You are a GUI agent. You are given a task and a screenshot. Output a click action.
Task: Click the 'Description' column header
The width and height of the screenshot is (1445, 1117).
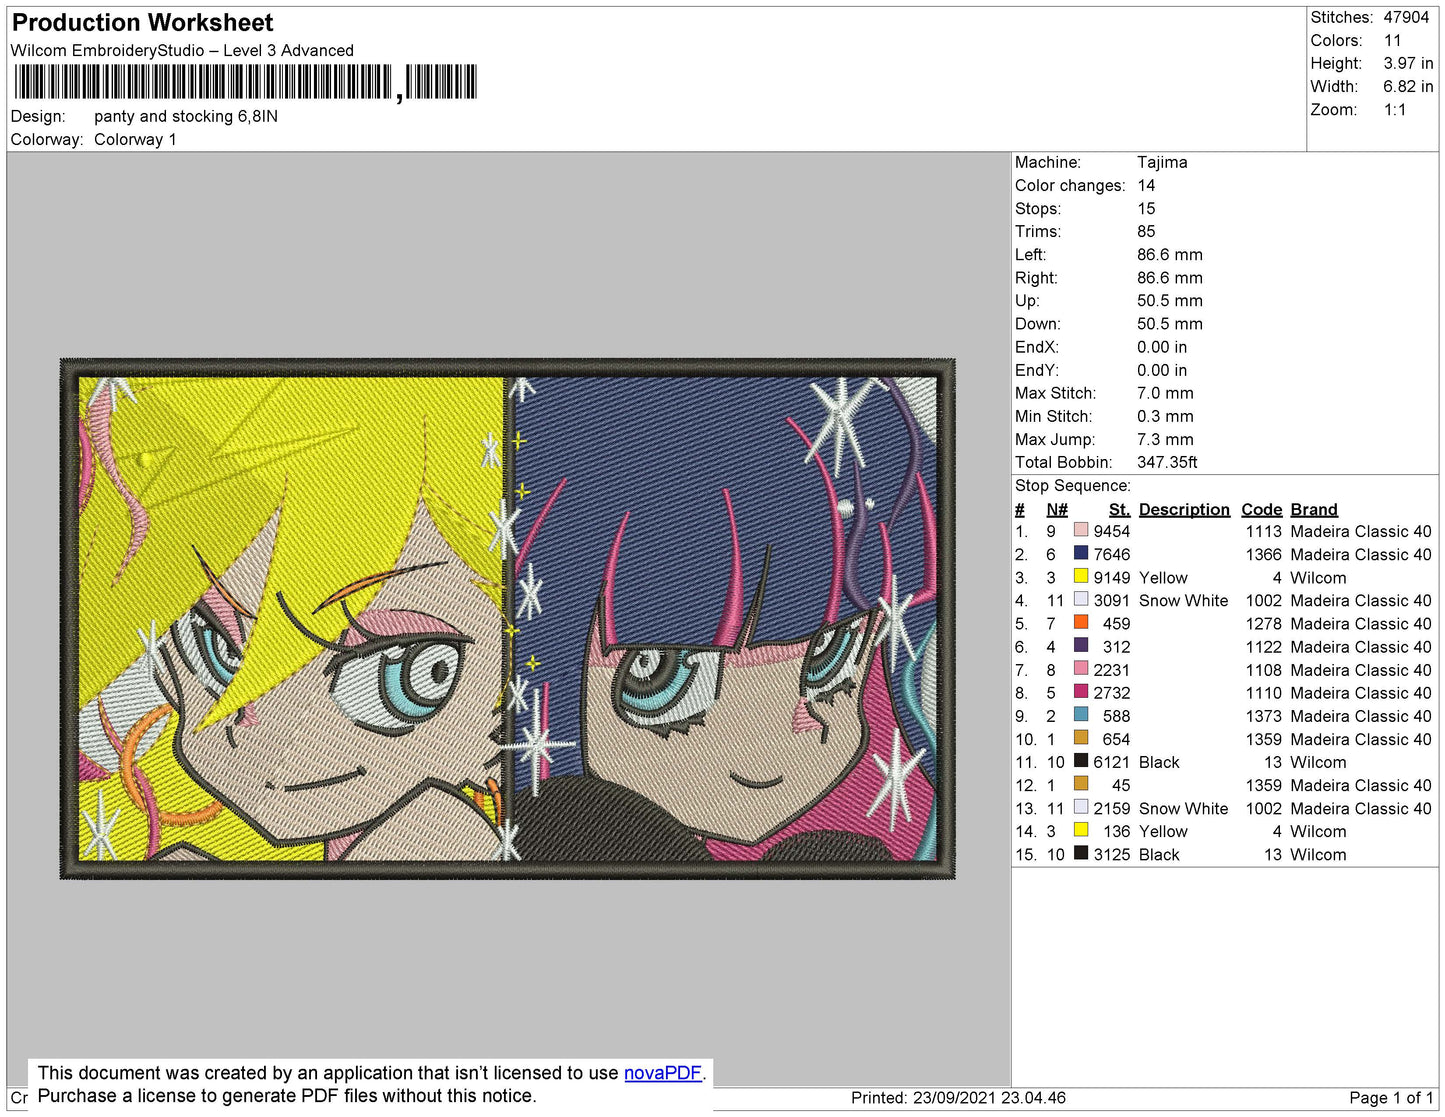[1184, 509]
